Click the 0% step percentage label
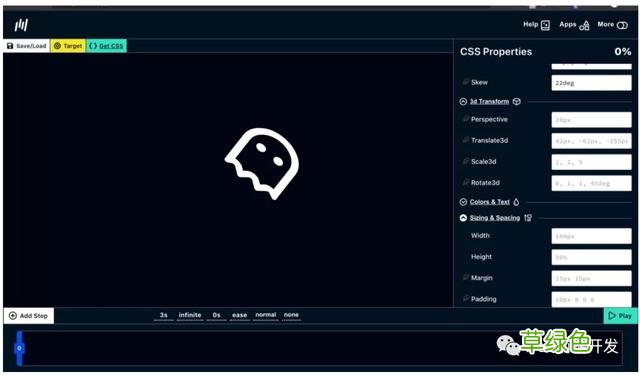 point(622,51)
